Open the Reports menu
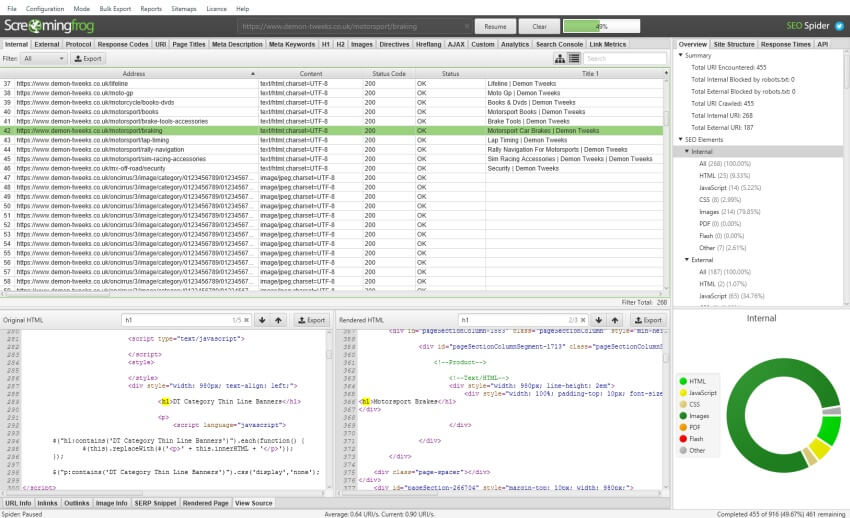Image resolution: width=850 pixels, height=518 pixels. pos(151,9)
